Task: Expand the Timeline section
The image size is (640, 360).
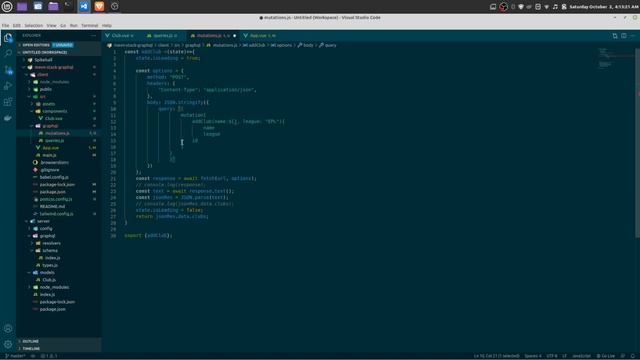Action: tap(59, 349)
